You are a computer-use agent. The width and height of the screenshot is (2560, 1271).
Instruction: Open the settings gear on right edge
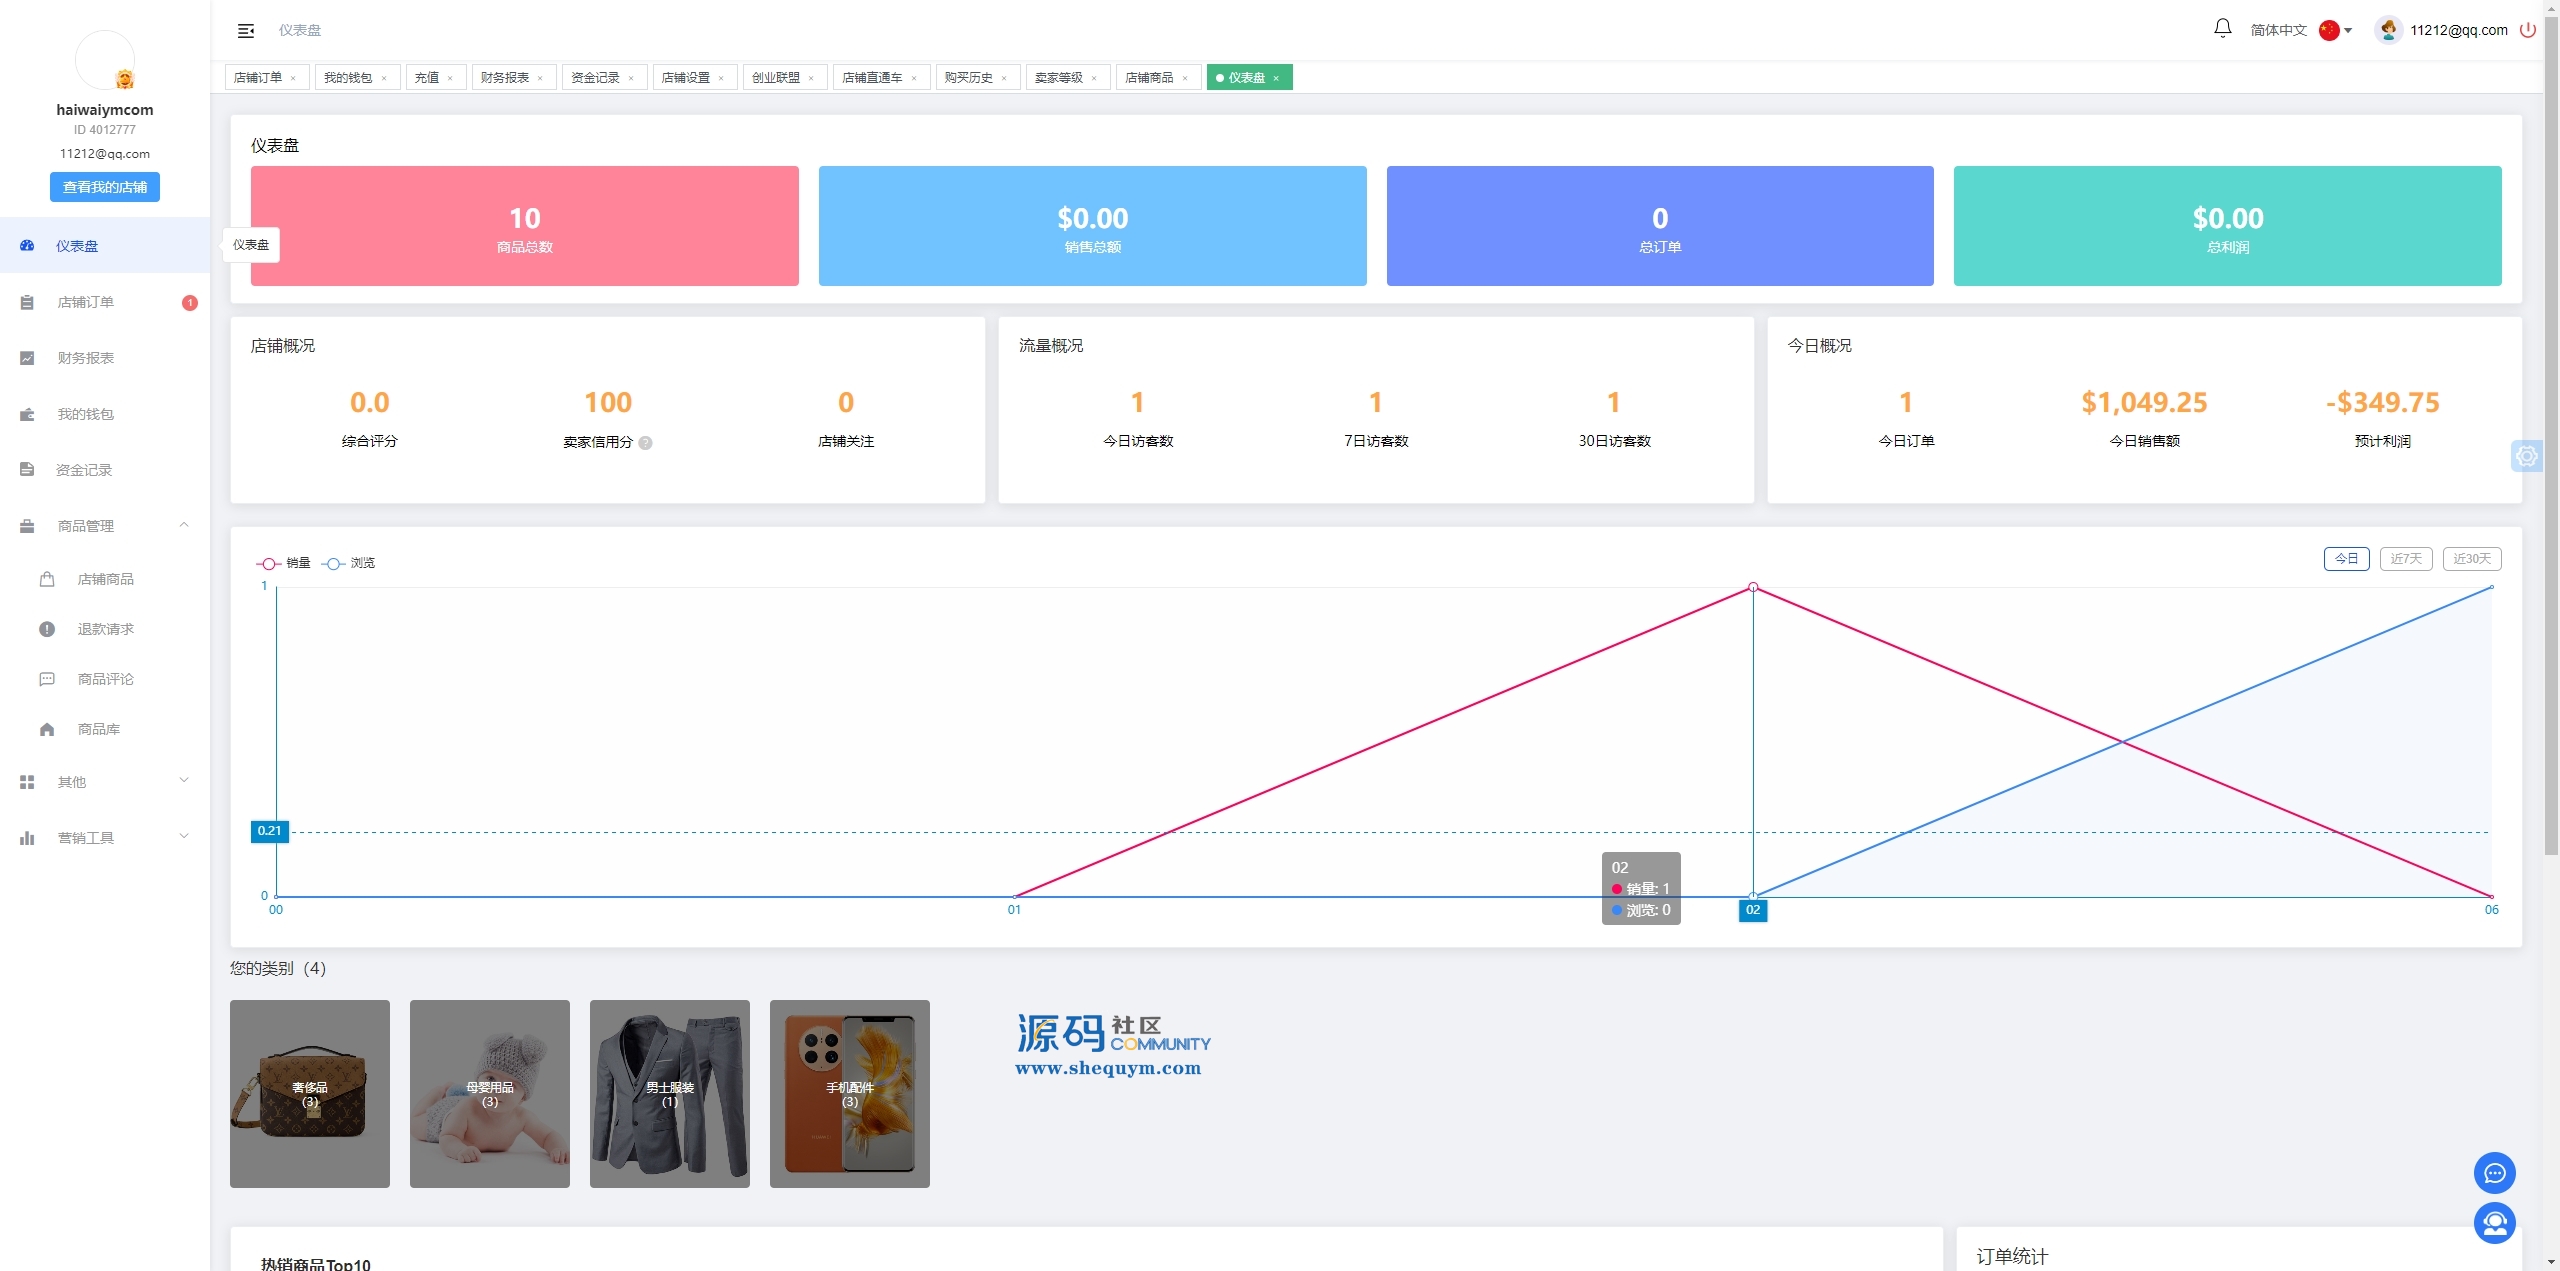(2527, 456)
